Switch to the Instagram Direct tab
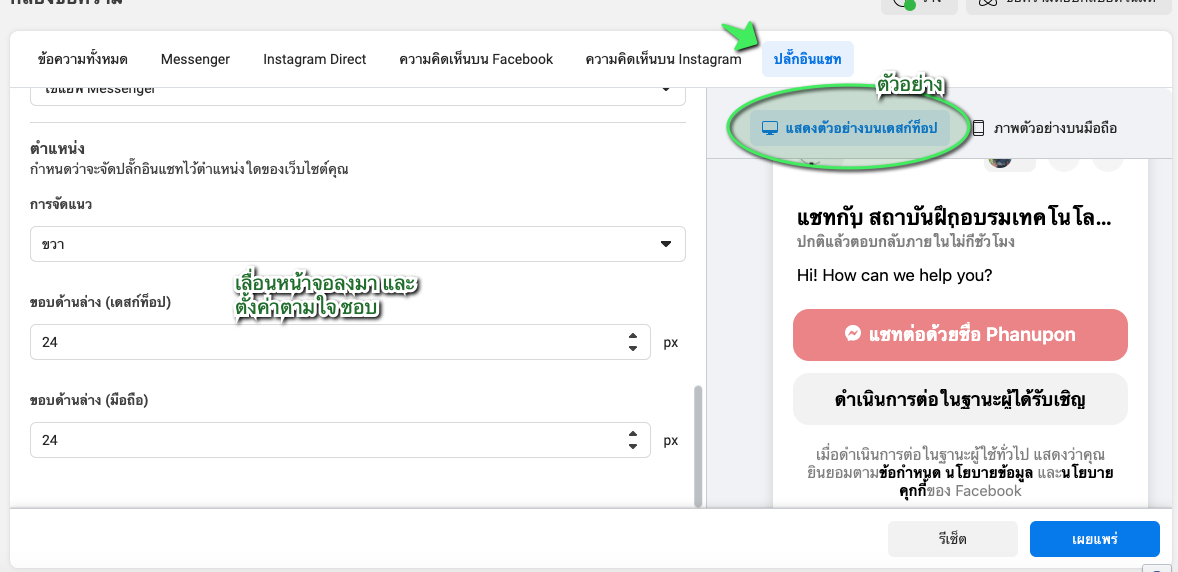Viewport: 1178px width, 572px height. click(314, 59)
